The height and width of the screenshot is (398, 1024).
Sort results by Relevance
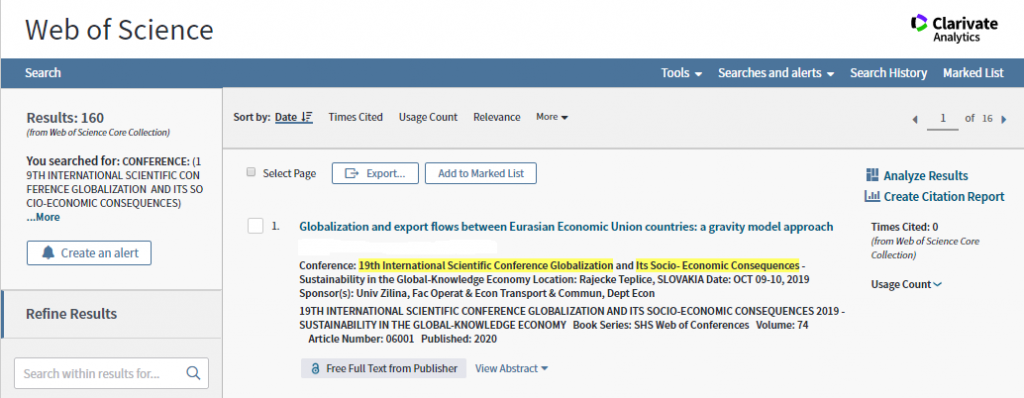pos(497,117)
